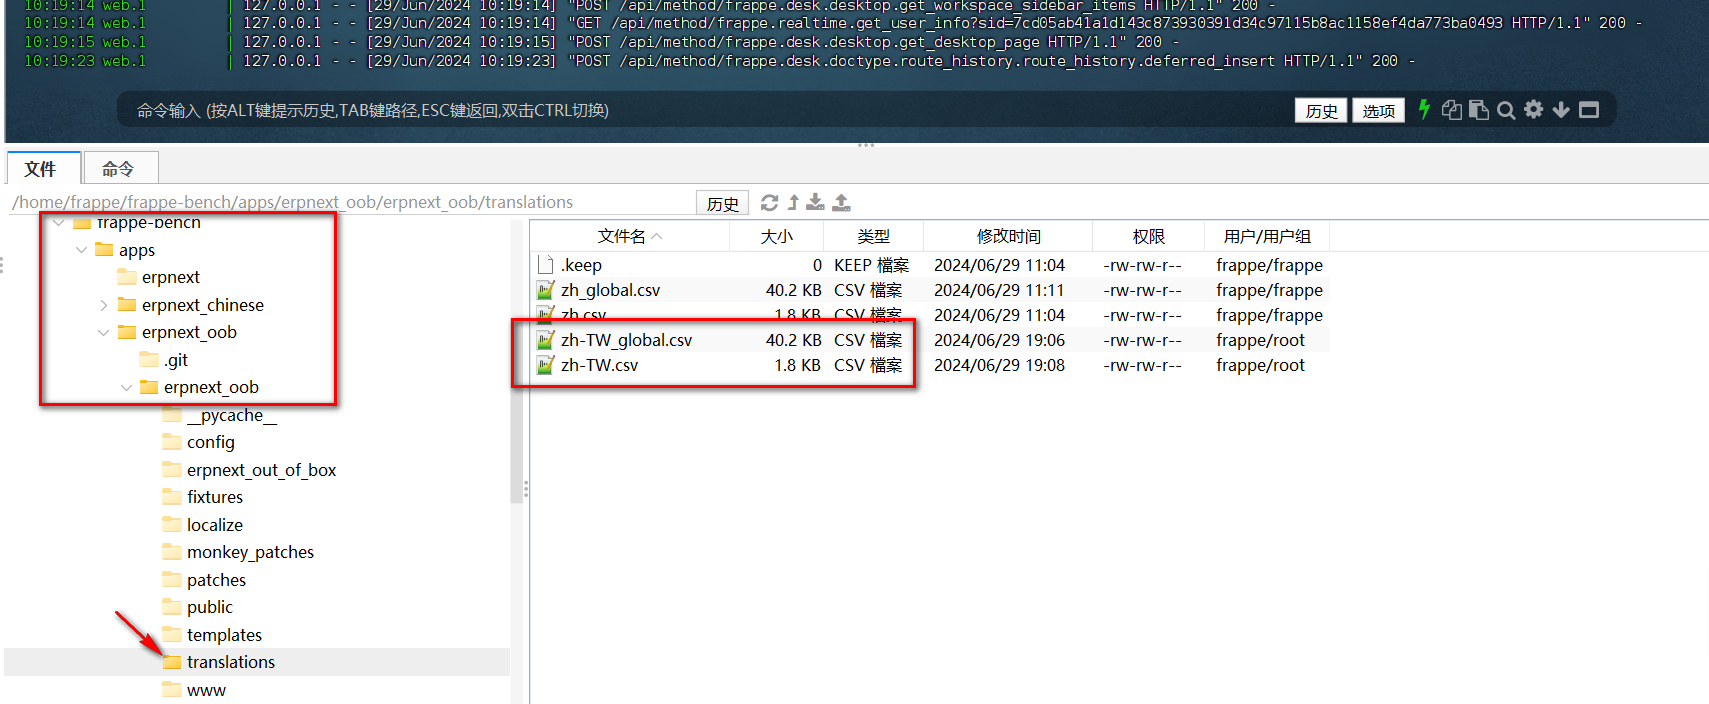Click the download file icon
The image size is (1709, 704).
pos(816,203)
